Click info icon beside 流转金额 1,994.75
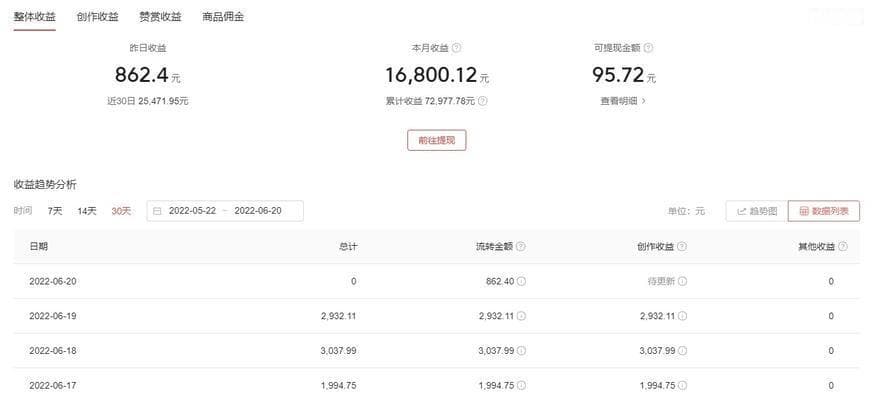 coord(521,385)
